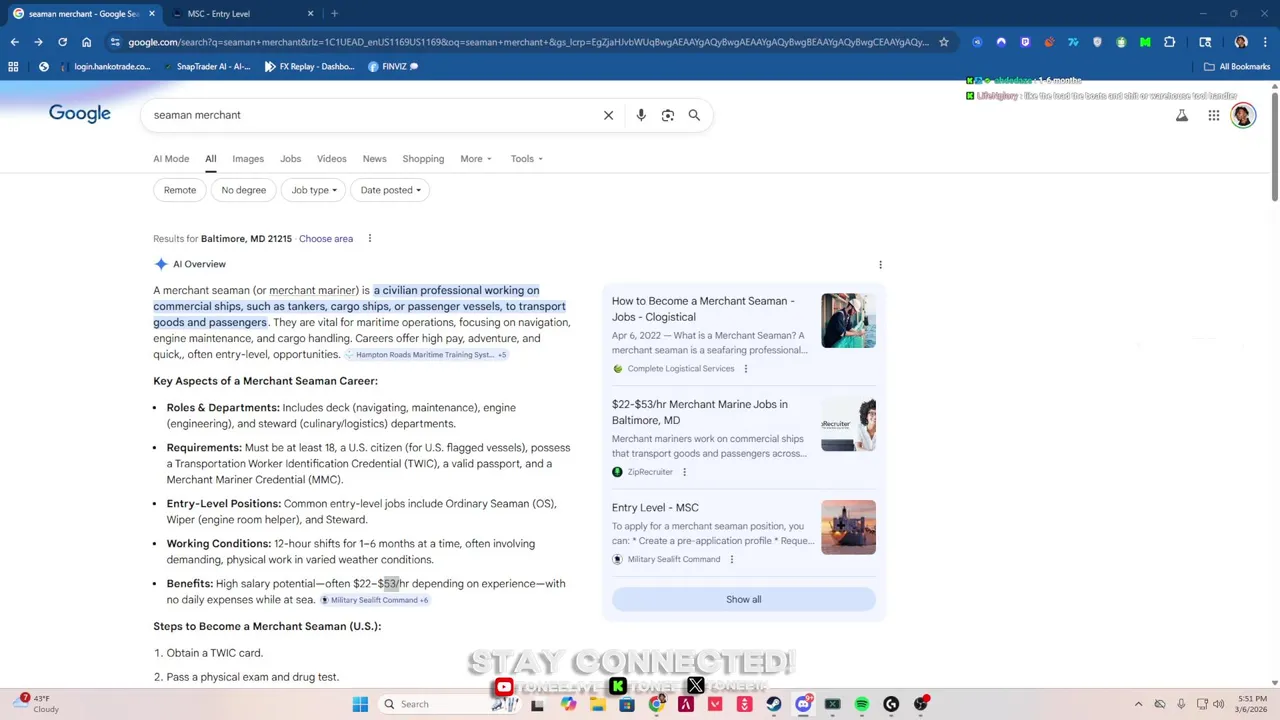This screenshot has height=720, width=1280.
Task: Open the bookmarks apps grid icon
Action: [x=13, y=66]
